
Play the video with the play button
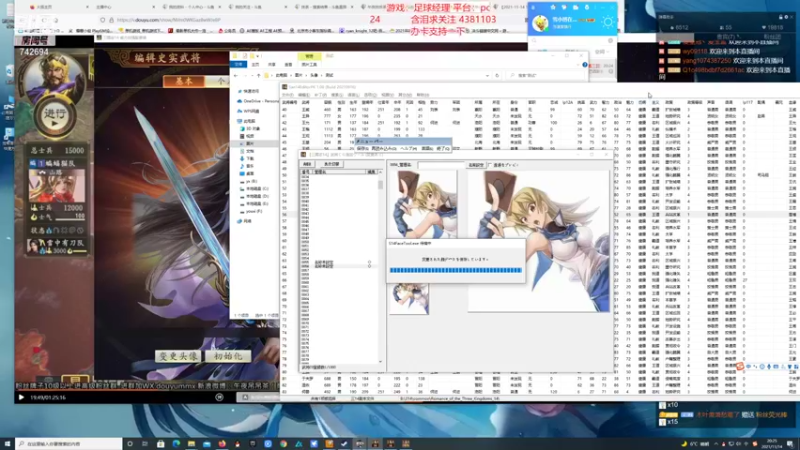pyautogui.click(x=21, y=397)
